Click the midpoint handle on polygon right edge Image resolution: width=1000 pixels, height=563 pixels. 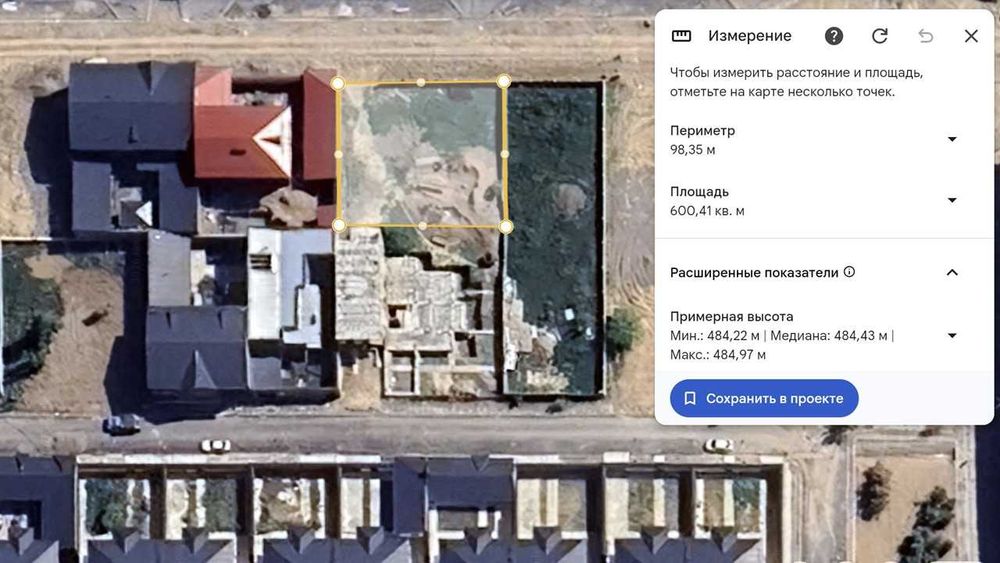(504, 154)
